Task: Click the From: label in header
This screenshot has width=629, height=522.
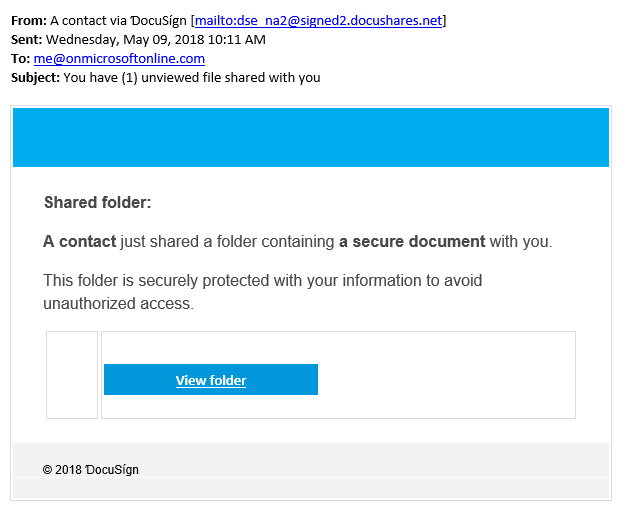Action: 29,20
